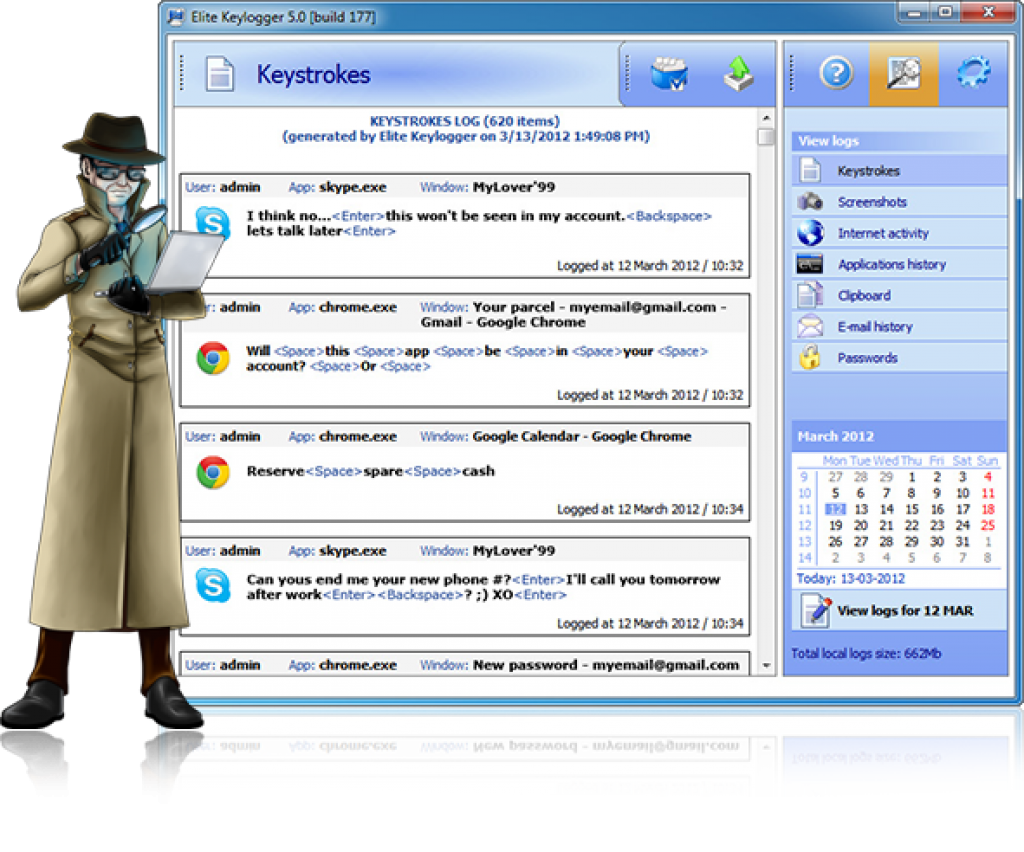Open E-mail history logs

(x=899, y=326)
